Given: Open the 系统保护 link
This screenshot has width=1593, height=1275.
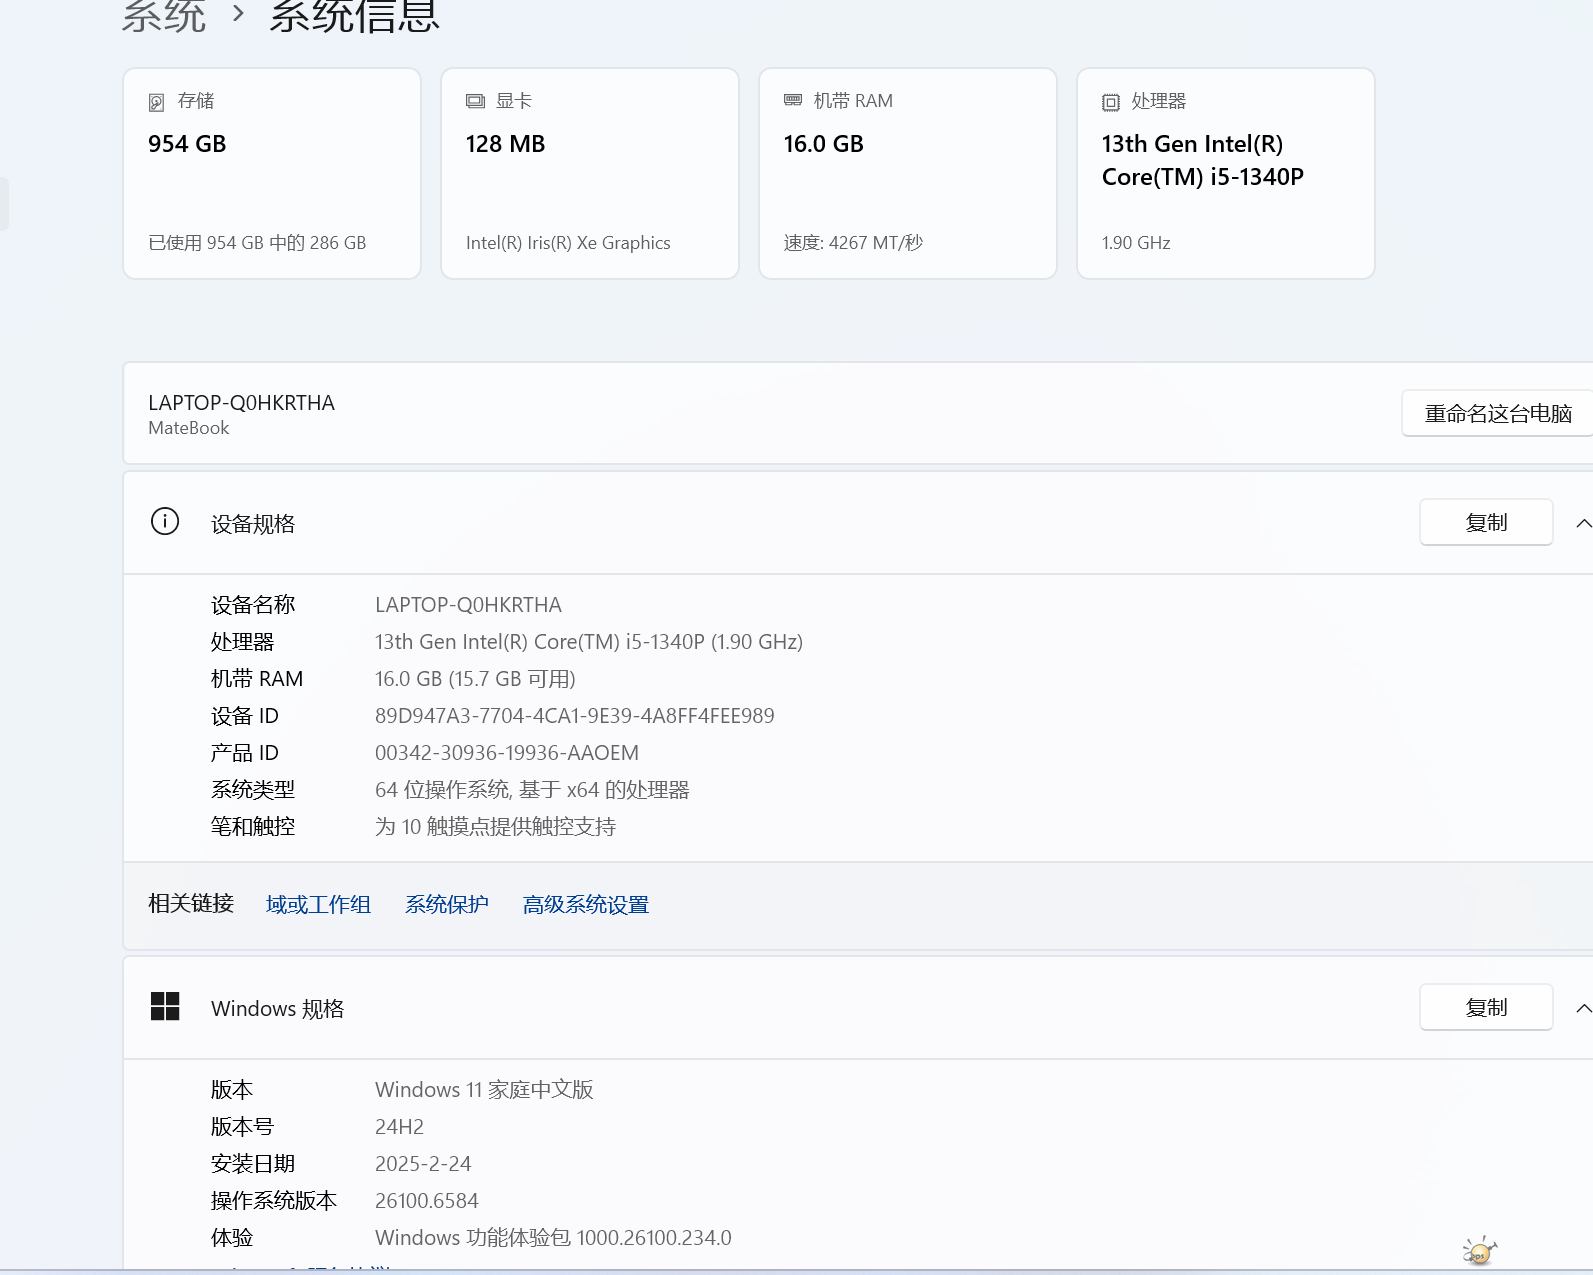Looking at the screenshot, I should (x=446, y=905).
